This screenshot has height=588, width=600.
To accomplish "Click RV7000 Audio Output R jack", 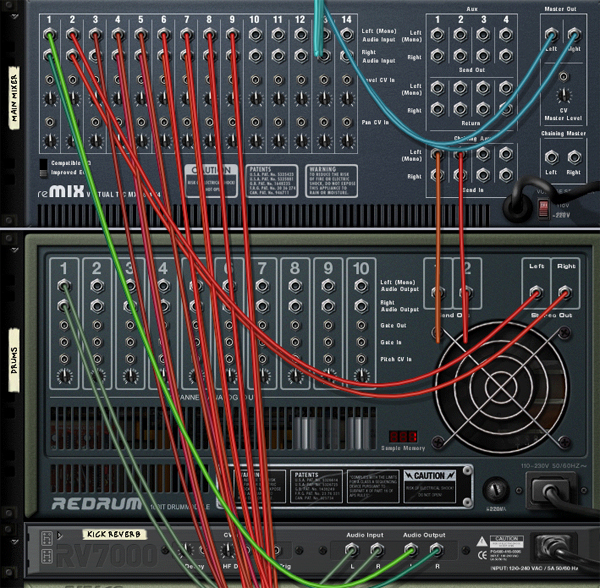I will pyautogui.click(x=436, y=550).
